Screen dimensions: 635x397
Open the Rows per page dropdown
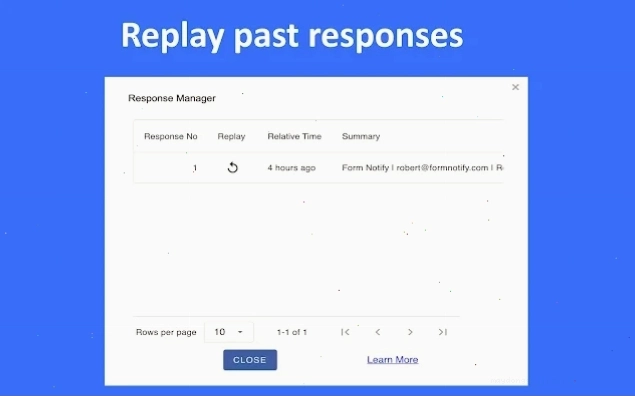point(229,332)
